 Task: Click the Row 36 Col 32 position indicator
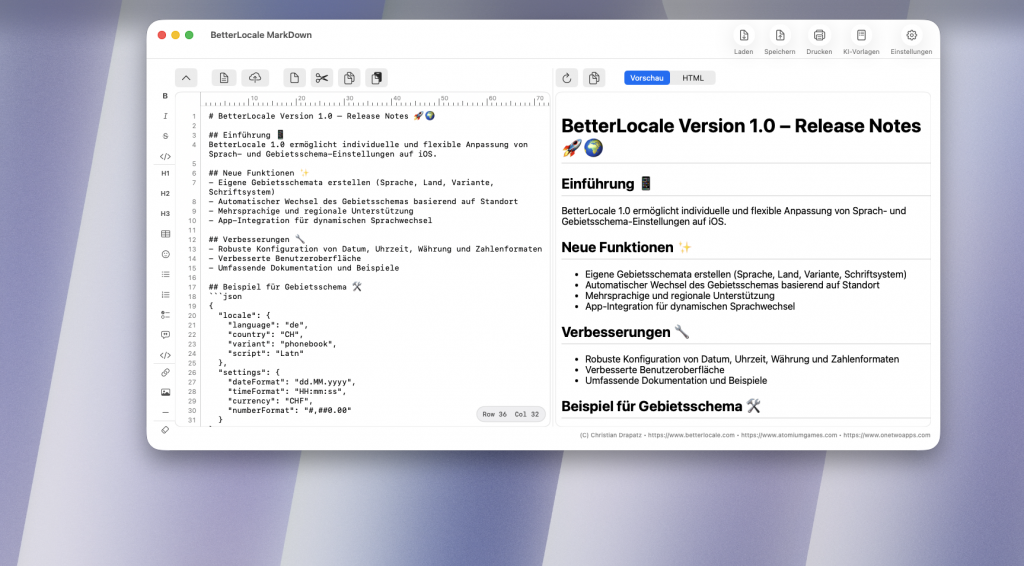[511, 414]
